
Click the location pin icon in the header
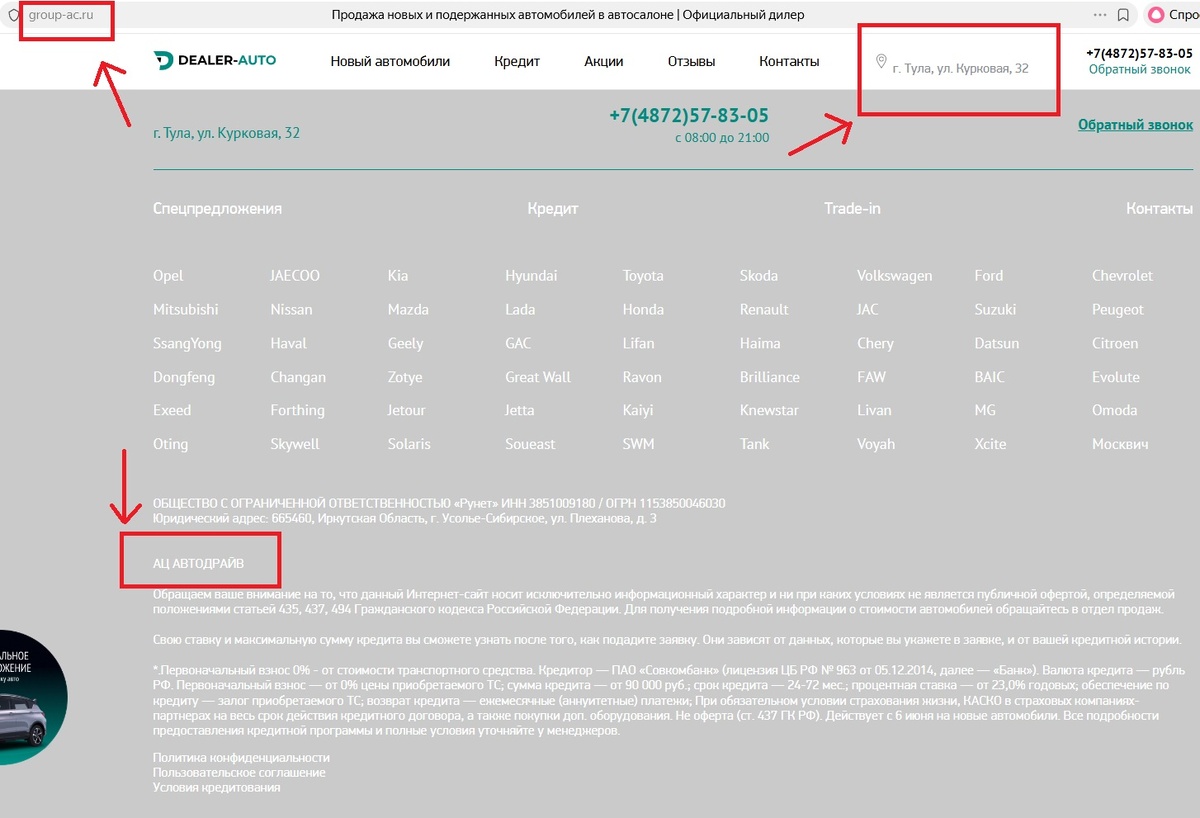881,62
